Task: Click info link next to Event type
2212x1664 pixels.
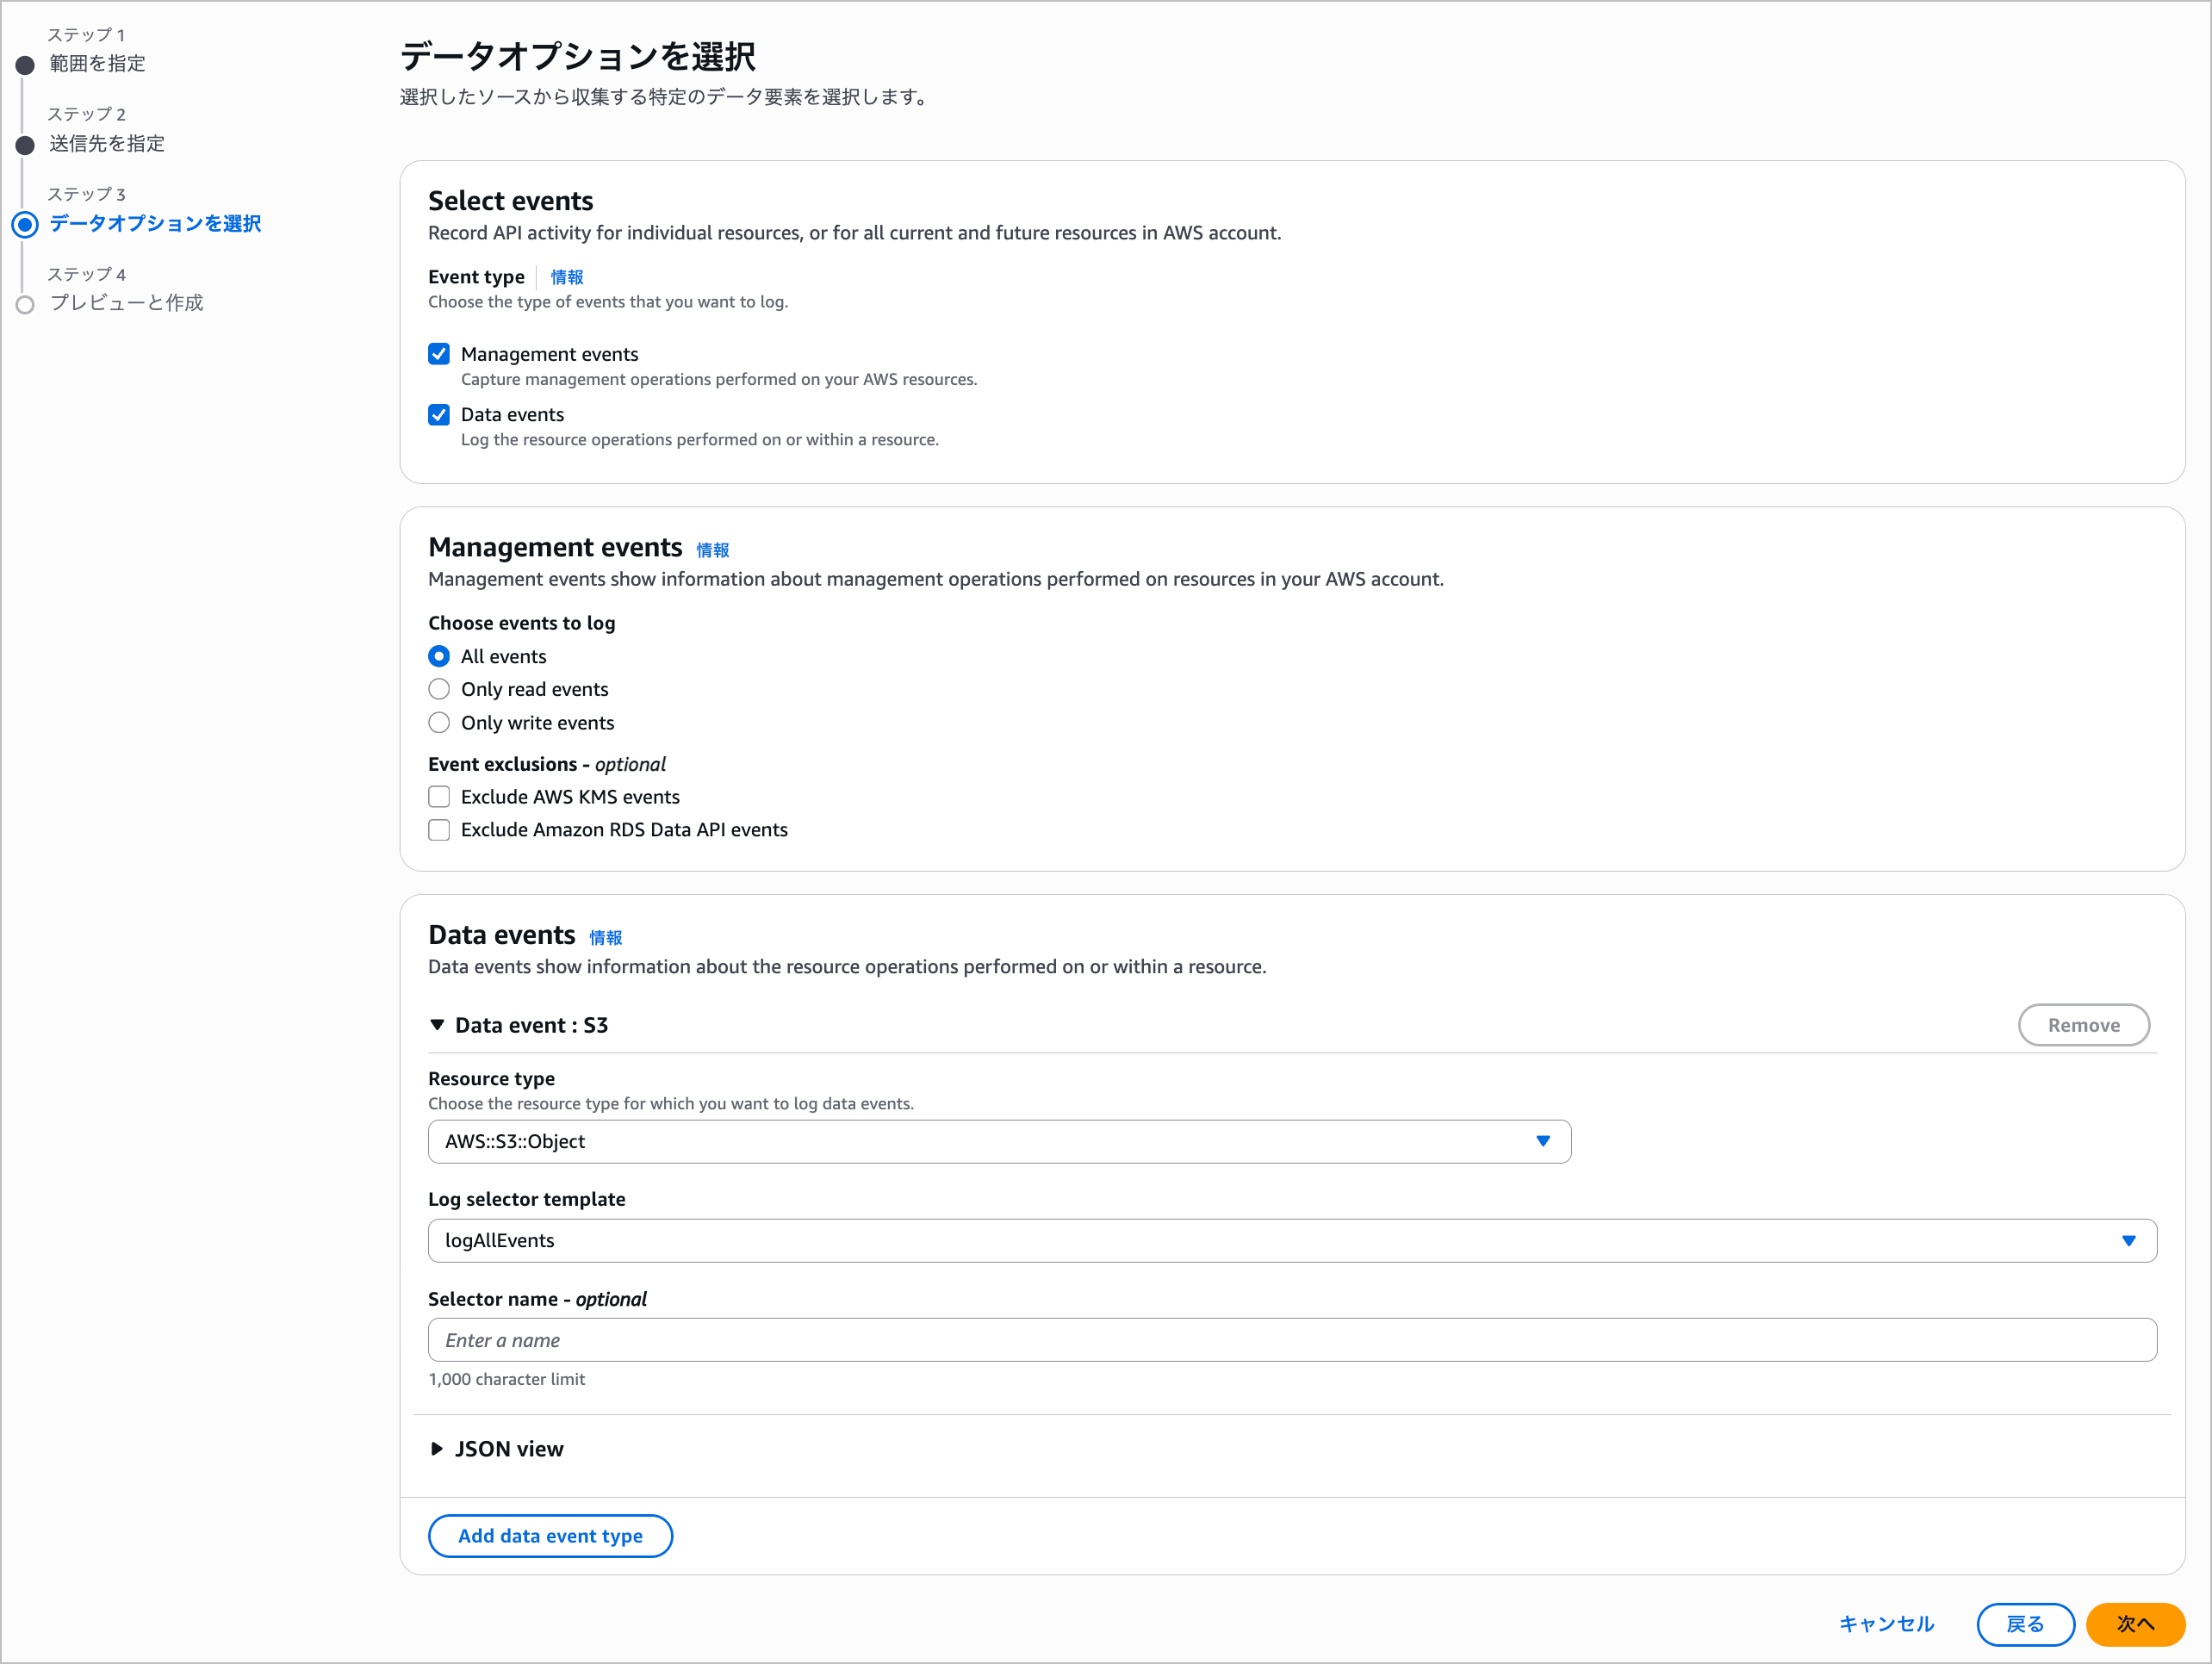Action: [x=566, y=277]
